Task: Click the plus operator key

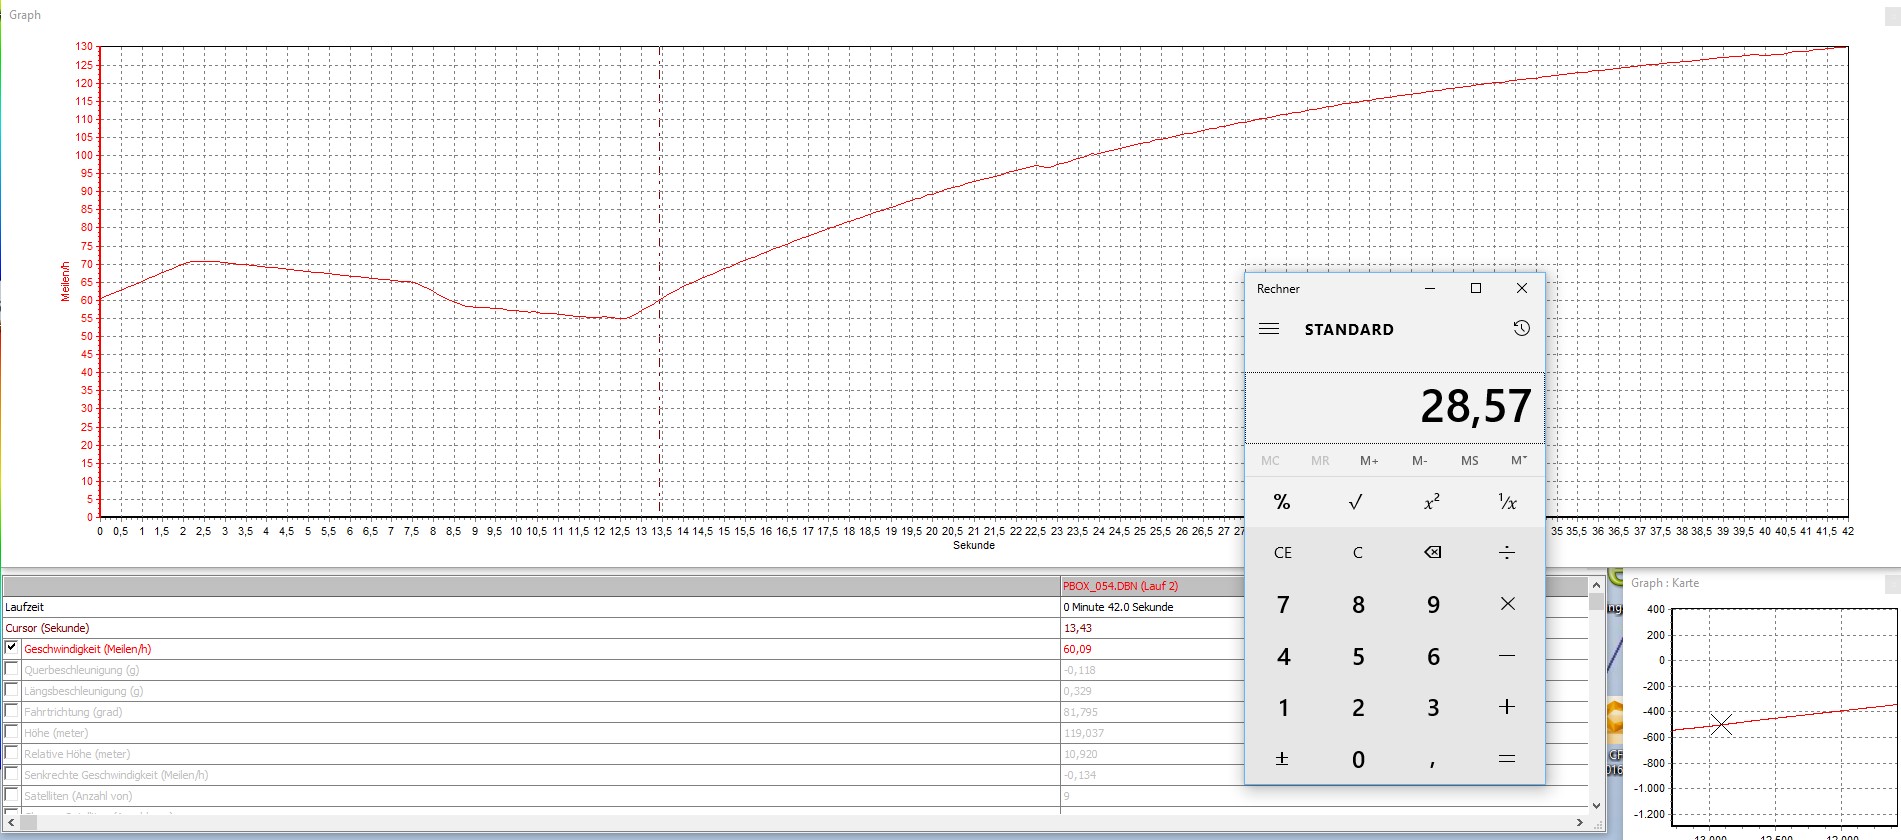Action: coord(1507,708)
